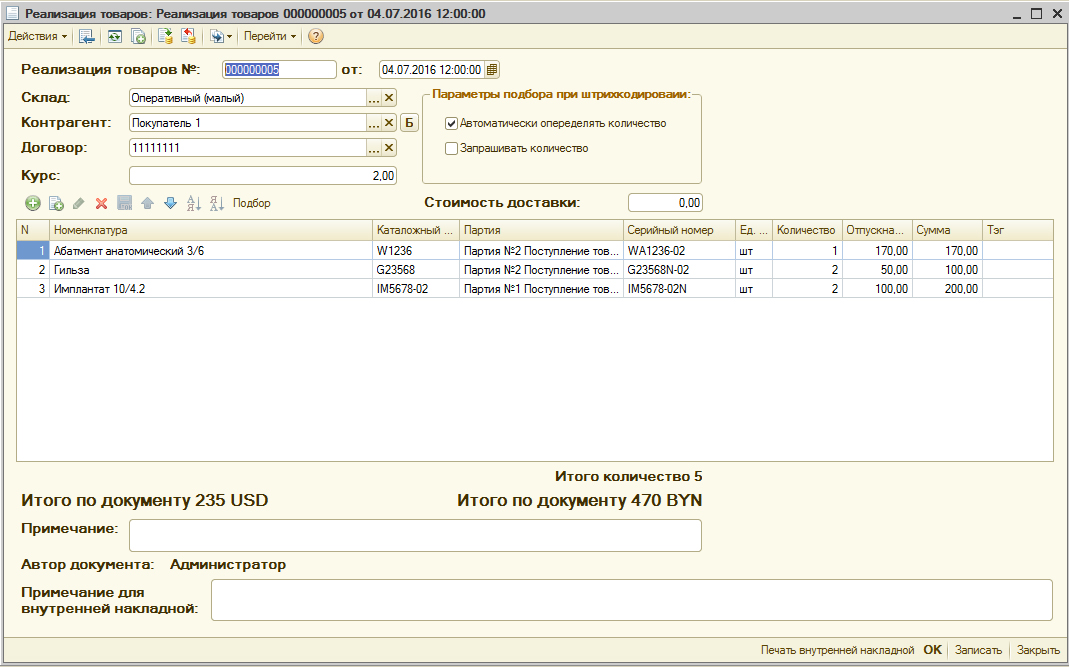The image size is (1069, 667).
Task: Click the Unpost document toolbar icon
Action: 188,36
